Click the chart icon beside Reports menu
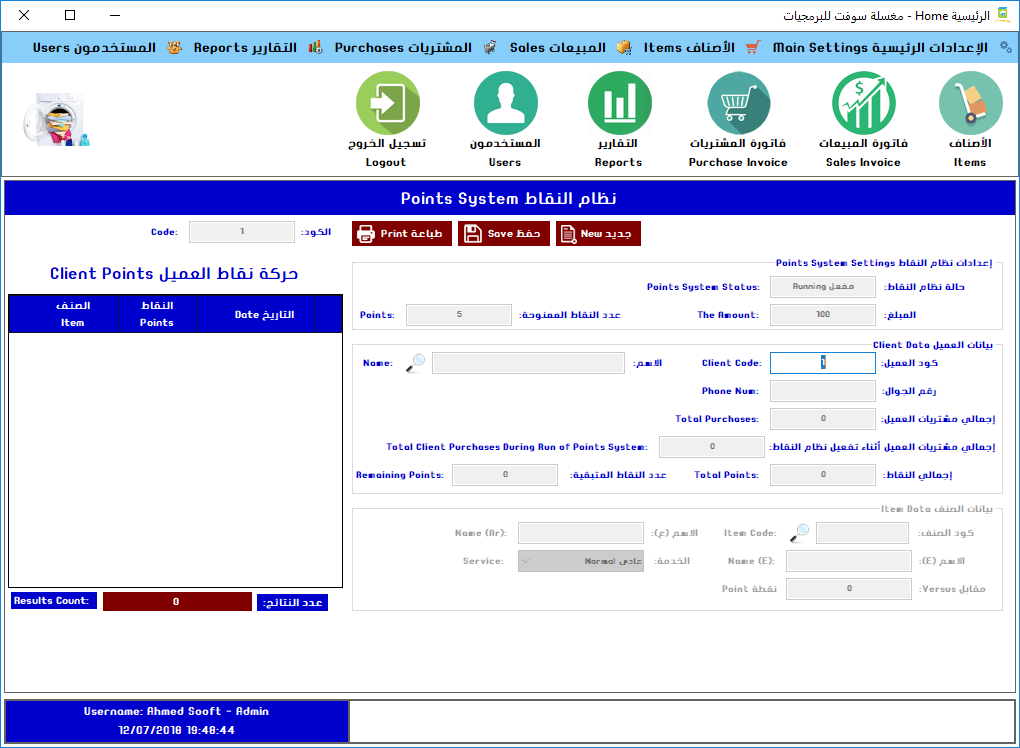1020x748 pixels. (315, 47)
